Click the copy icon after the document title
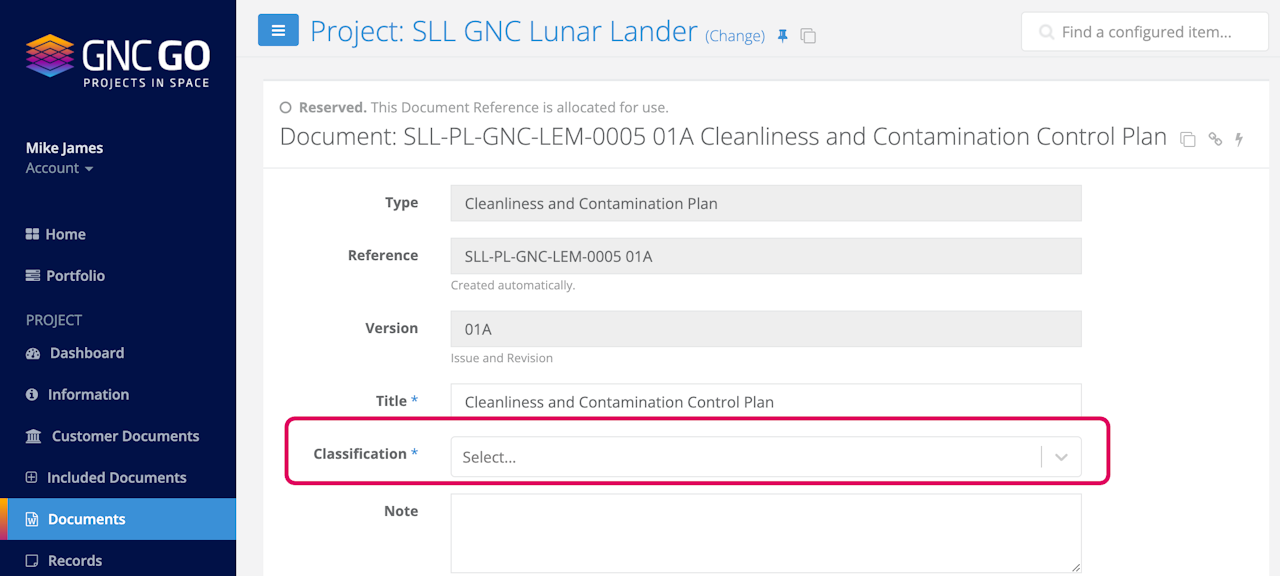The width and height of the screenshot is (1280, 576). (1188, 139)
